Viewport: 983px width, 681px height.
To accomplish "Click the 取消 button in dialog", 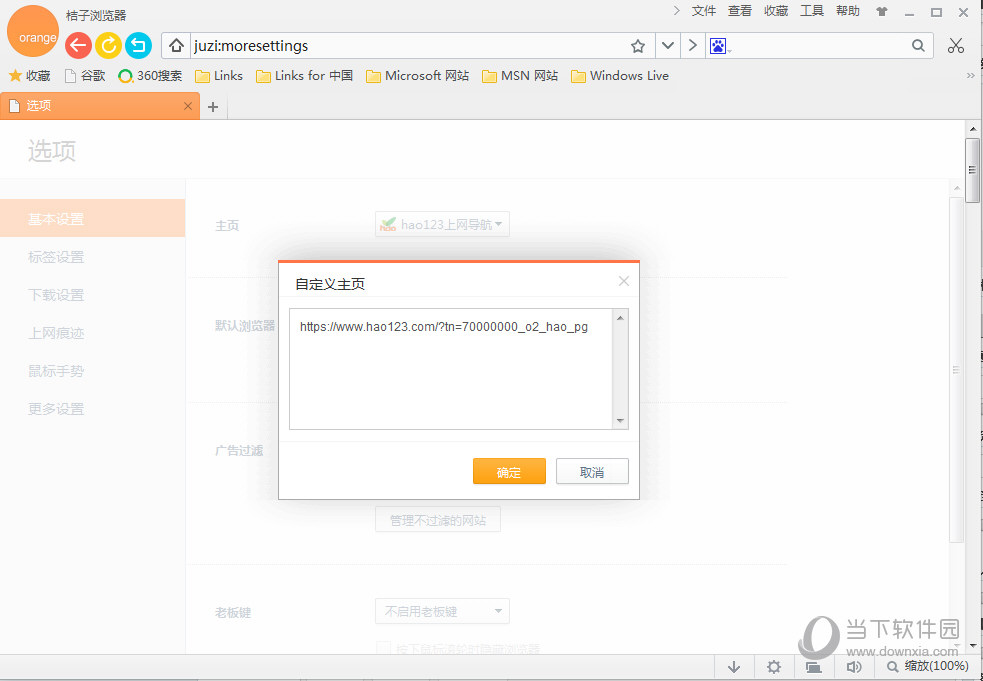I will click(x=592, y=472).
